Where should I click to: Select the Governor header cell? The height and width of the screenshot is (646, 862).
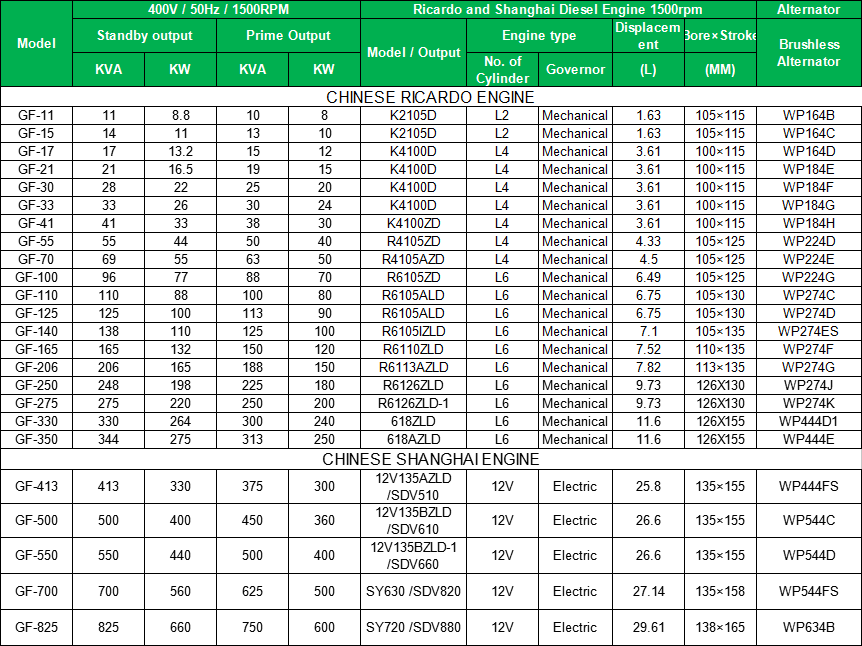point(576,70)
